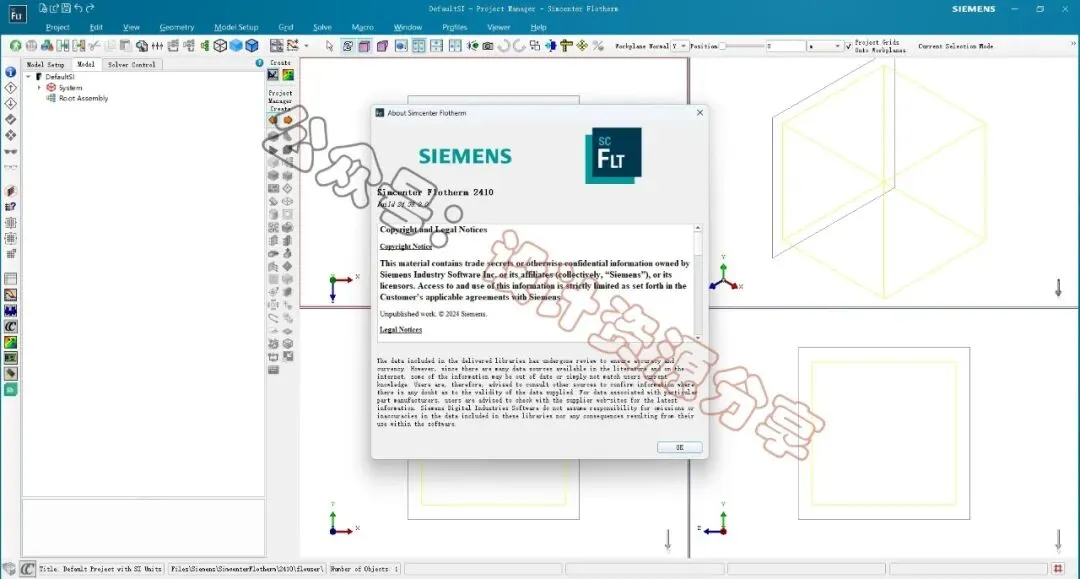The width and height of the screenshot is (1080, 579).
Task: Click the down-arrow diamond icon in the left sidebar
Action: (x=10, y=103)
